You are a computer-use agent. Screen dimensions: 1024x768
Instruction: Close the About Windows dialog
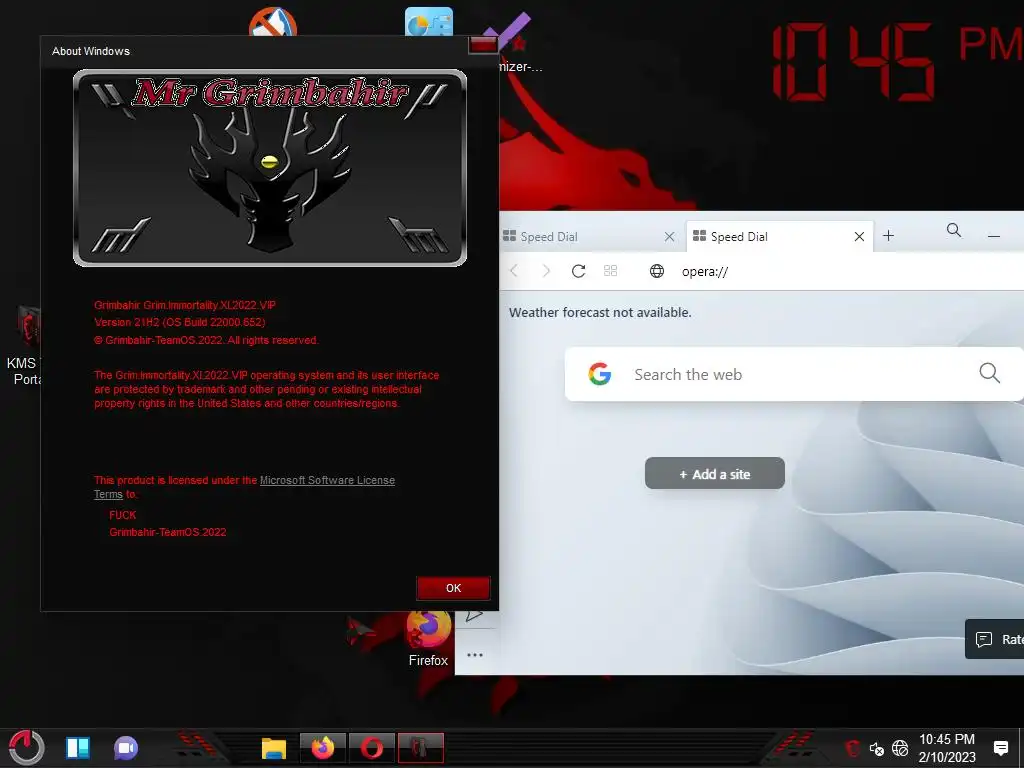pyautogui.click(x=483, y=45)
